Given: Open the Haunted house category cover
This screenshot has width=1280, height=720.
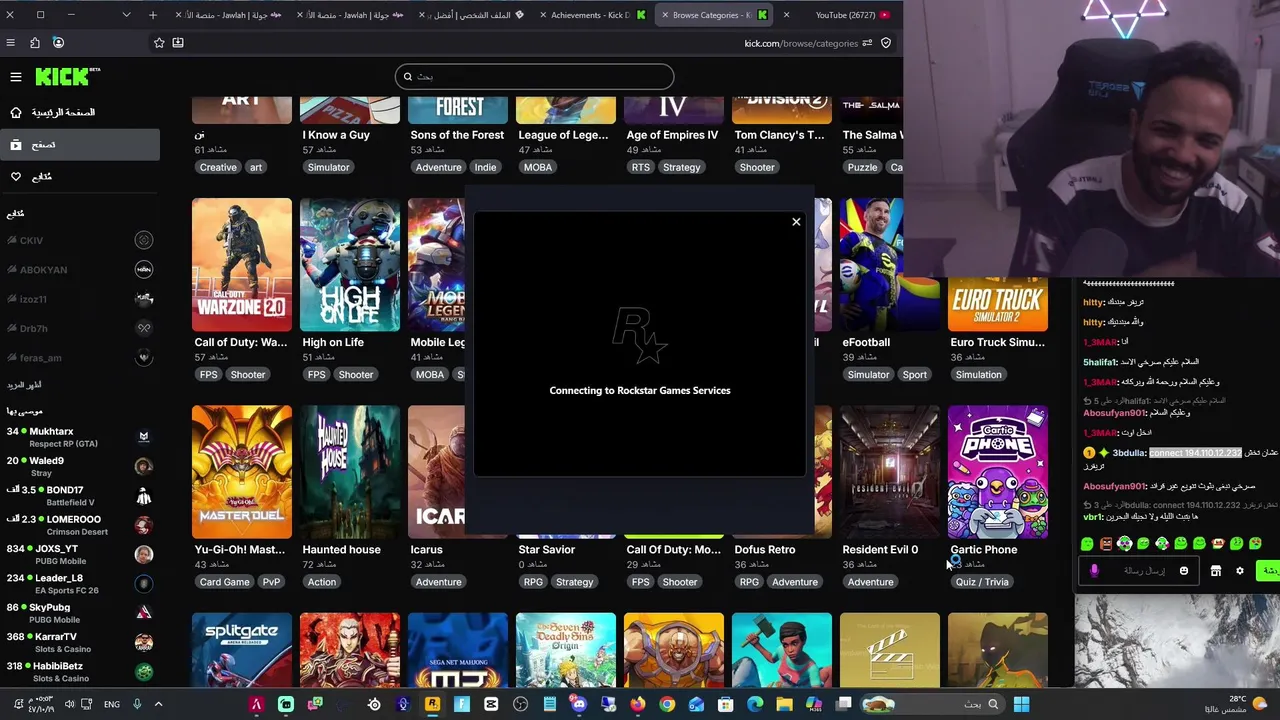Looking at the screenshot, I should click(x=350, y=472).
